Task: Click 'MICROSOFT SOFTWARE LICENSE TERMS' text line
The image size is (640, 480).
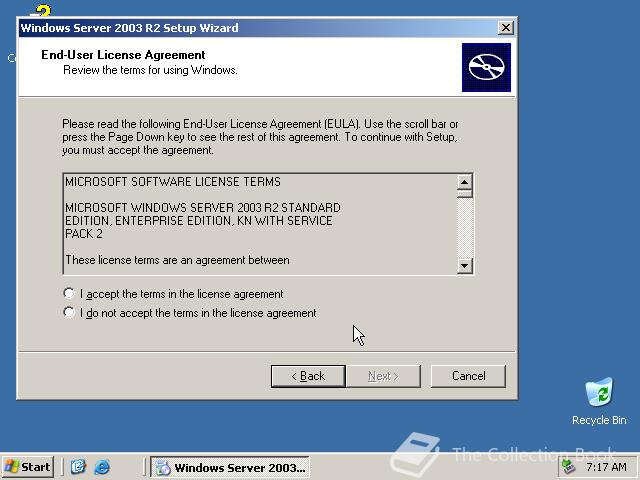Action: [173, 182]
